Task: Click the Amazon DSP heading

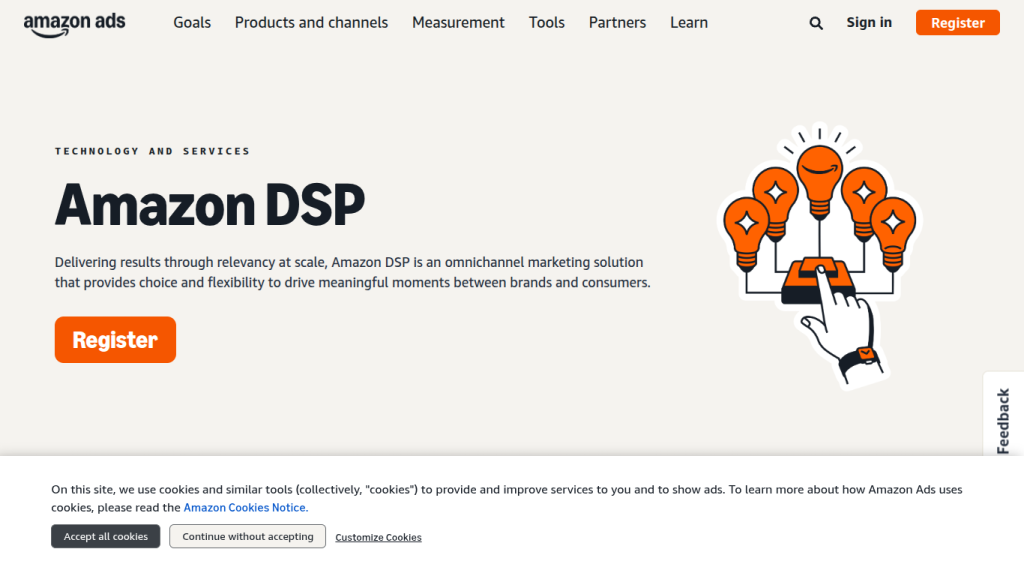Action: tap(210, 205)
